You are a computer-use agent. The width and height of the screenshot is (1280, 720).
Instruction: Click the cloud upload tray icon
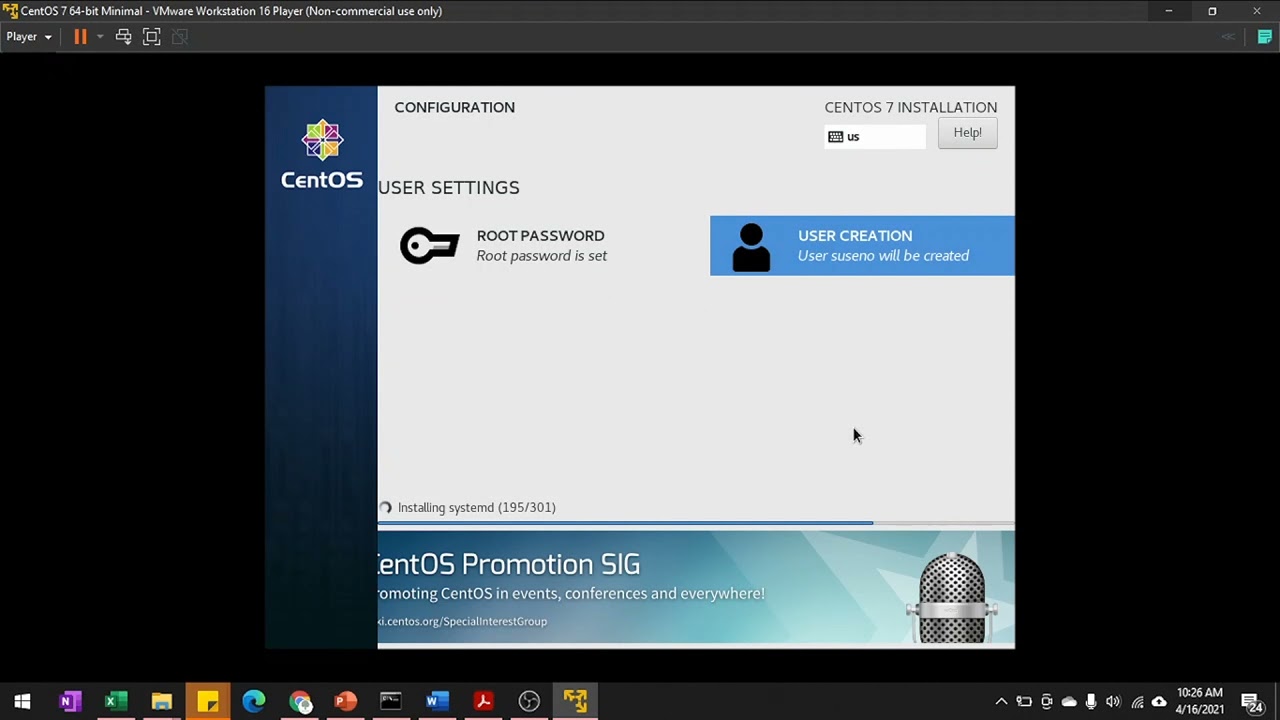pyautogui.click(x=1159, y=701)
